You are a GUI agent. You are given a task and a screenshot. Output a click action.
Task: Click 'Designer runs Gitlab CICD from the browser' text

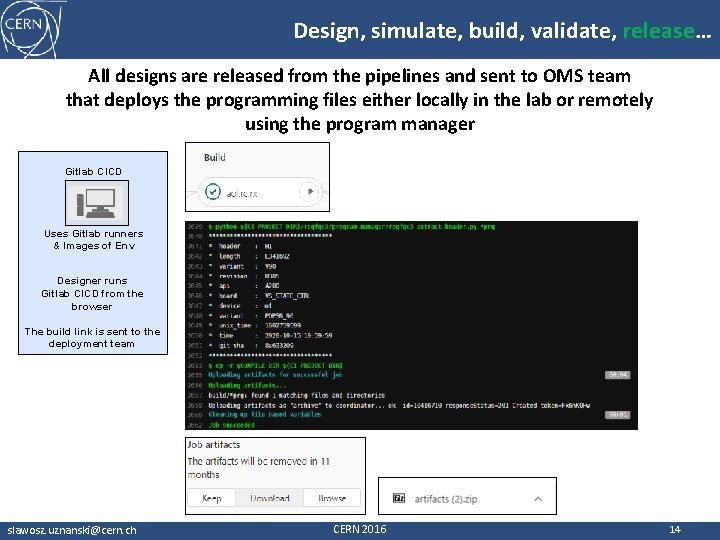pos(92,293)
